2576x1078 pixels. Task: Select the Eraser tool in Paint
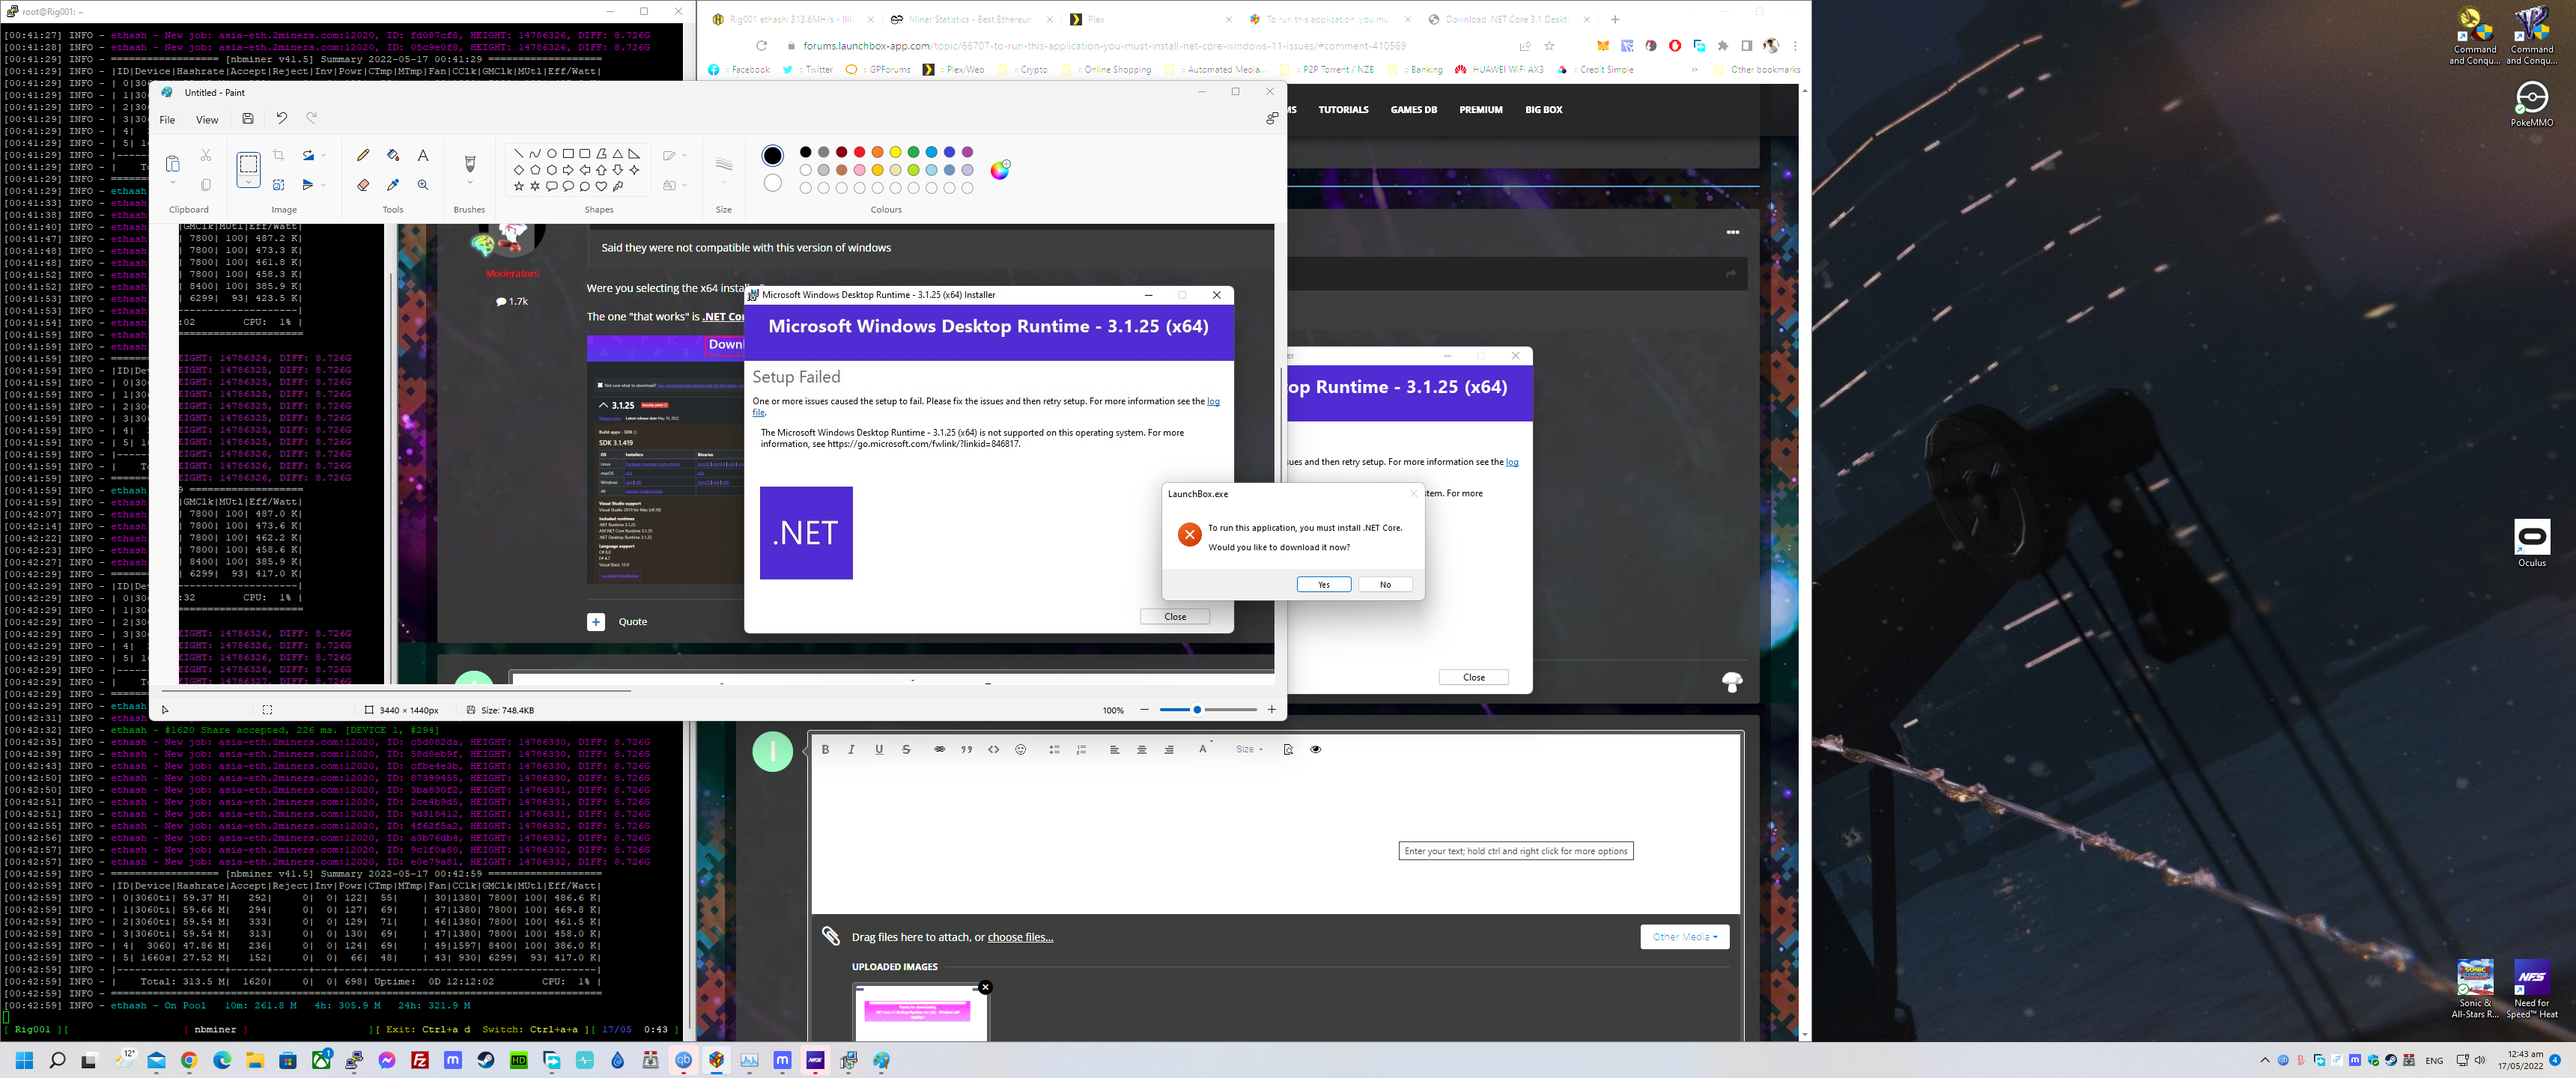click(363, 185)
